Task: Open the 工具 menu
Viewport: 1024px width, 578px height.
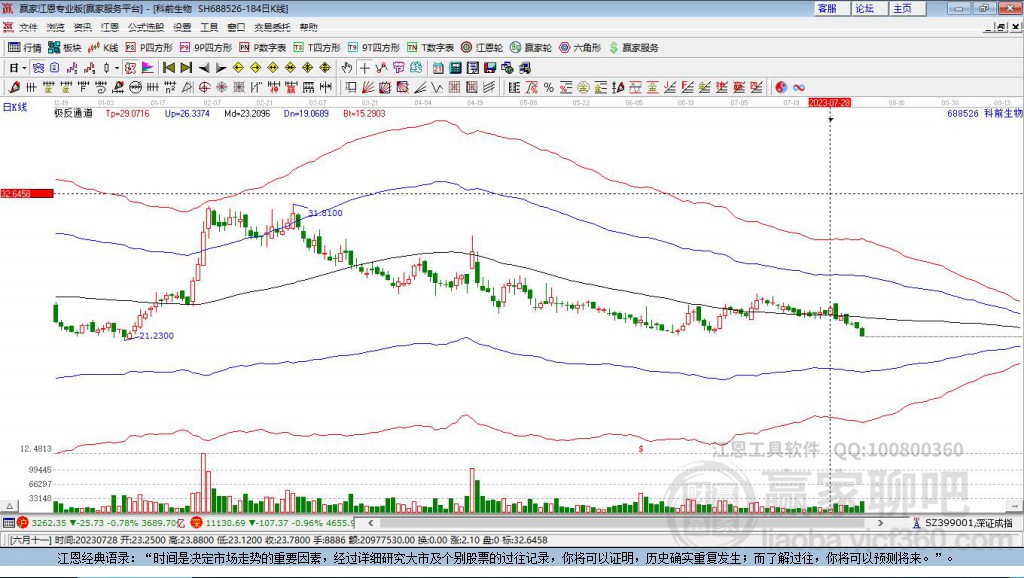Action: point(209,27)
